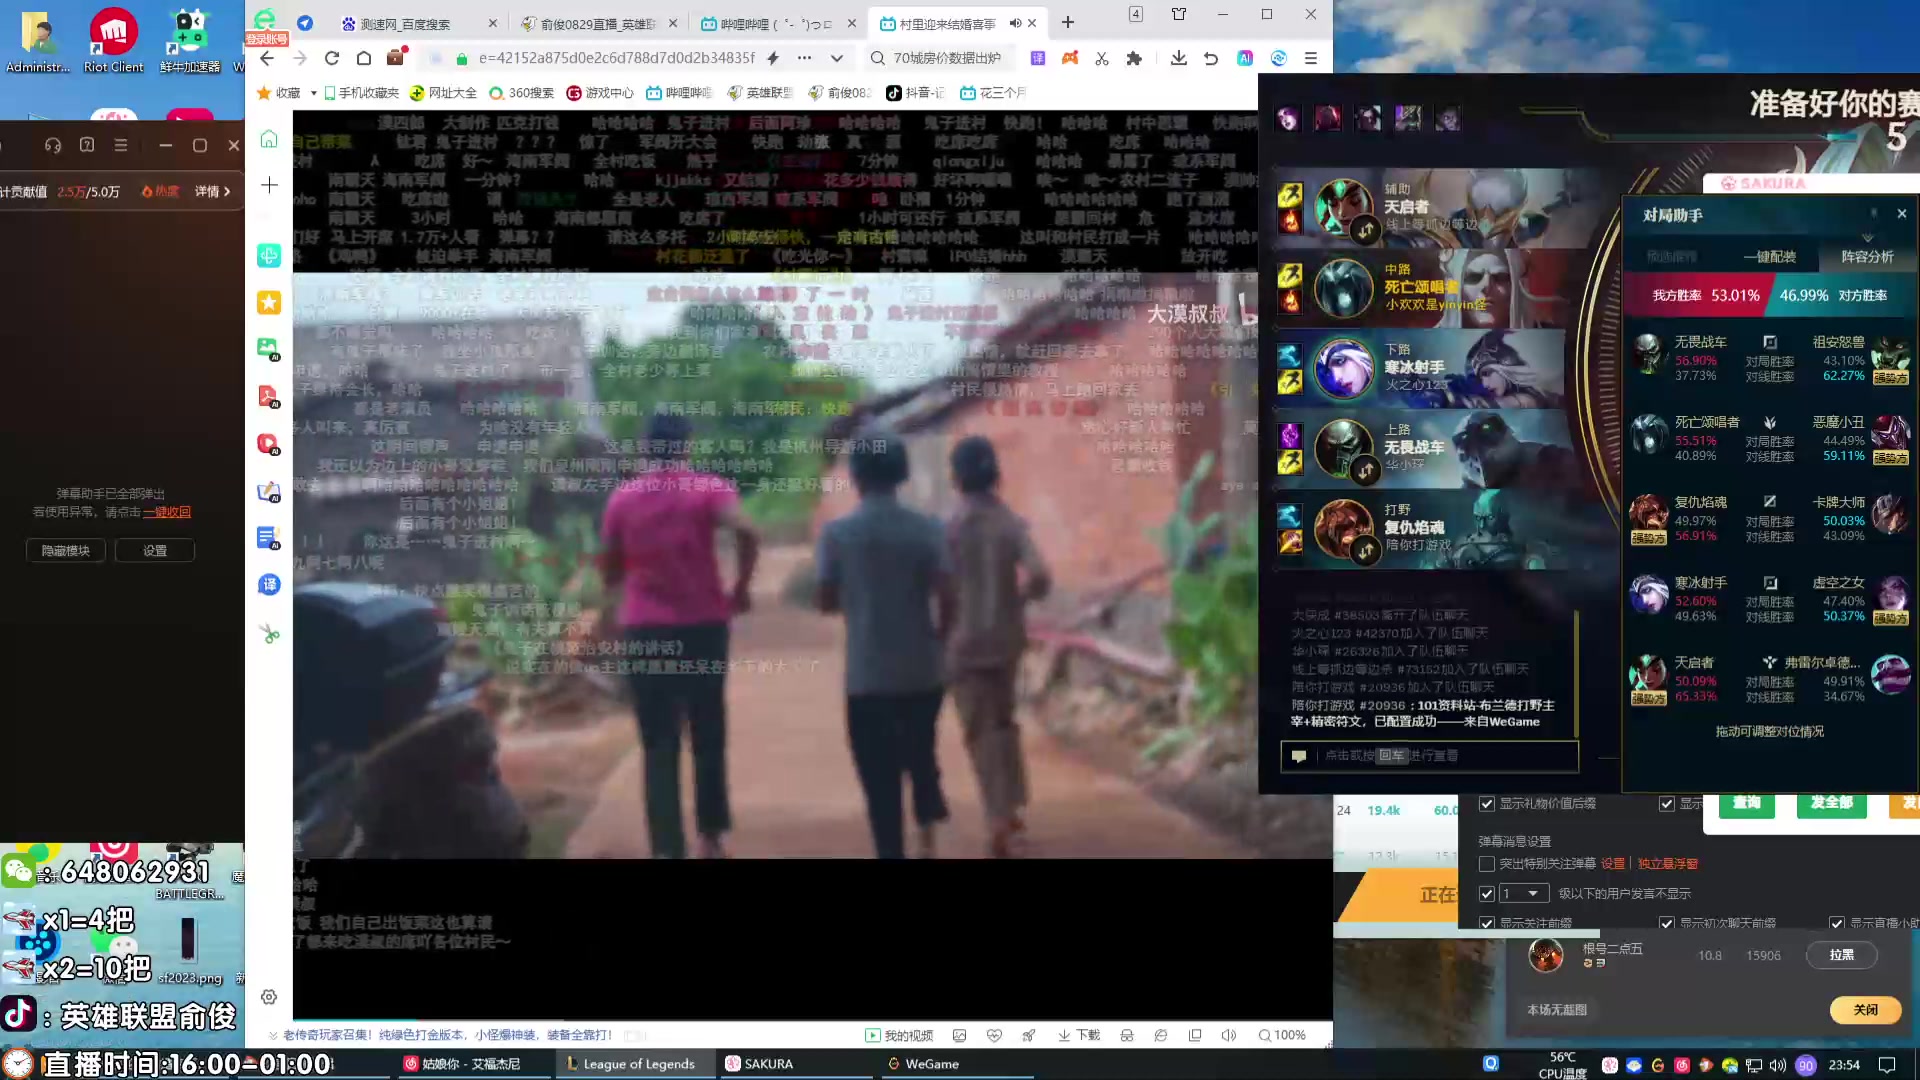Open the scissors screenshot tool in toolbar
This screenshot has width=1920, height=1080.
point(1102,58)
